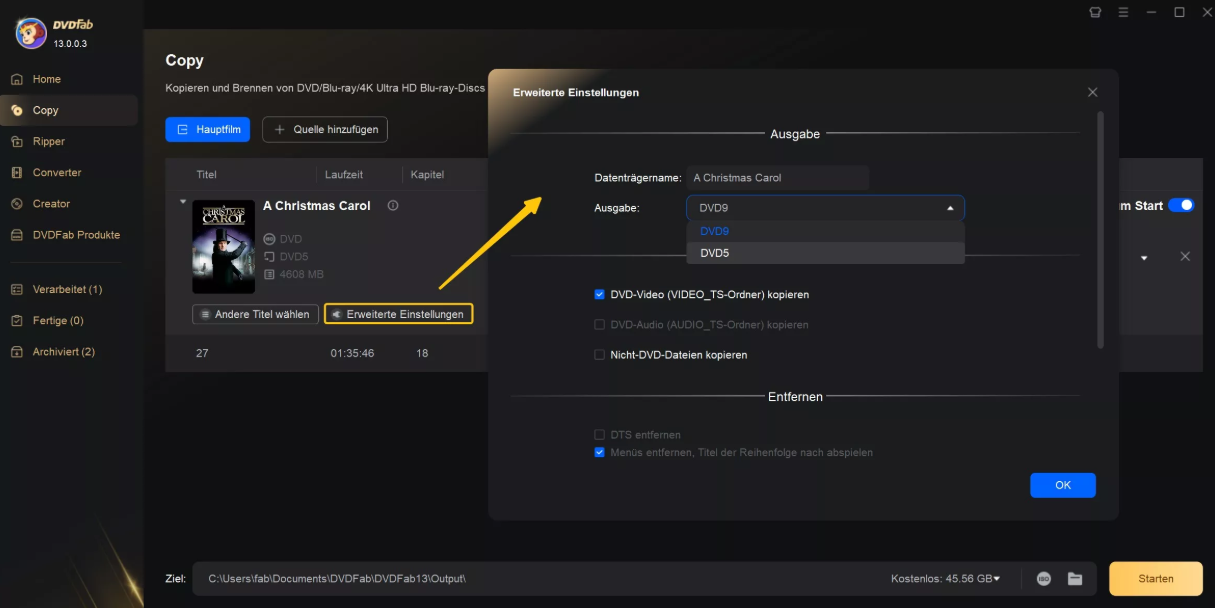Click the Titel column header
The height and width of the screenshot is (608, 1215).
click(x=206, y=175)
